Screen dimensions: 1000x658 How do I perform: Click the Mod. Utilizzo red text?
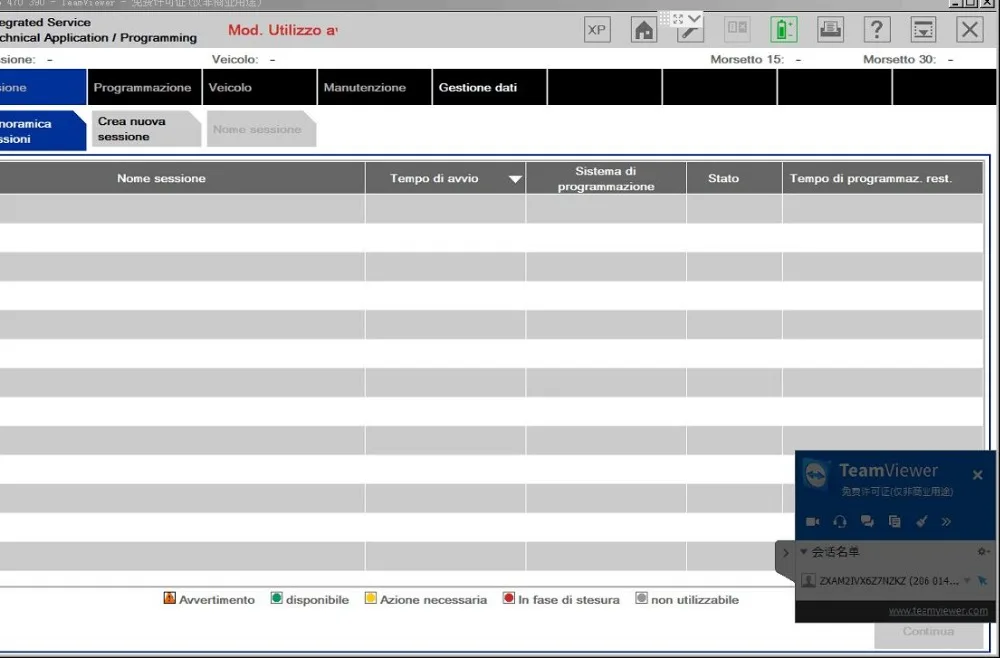283,30
